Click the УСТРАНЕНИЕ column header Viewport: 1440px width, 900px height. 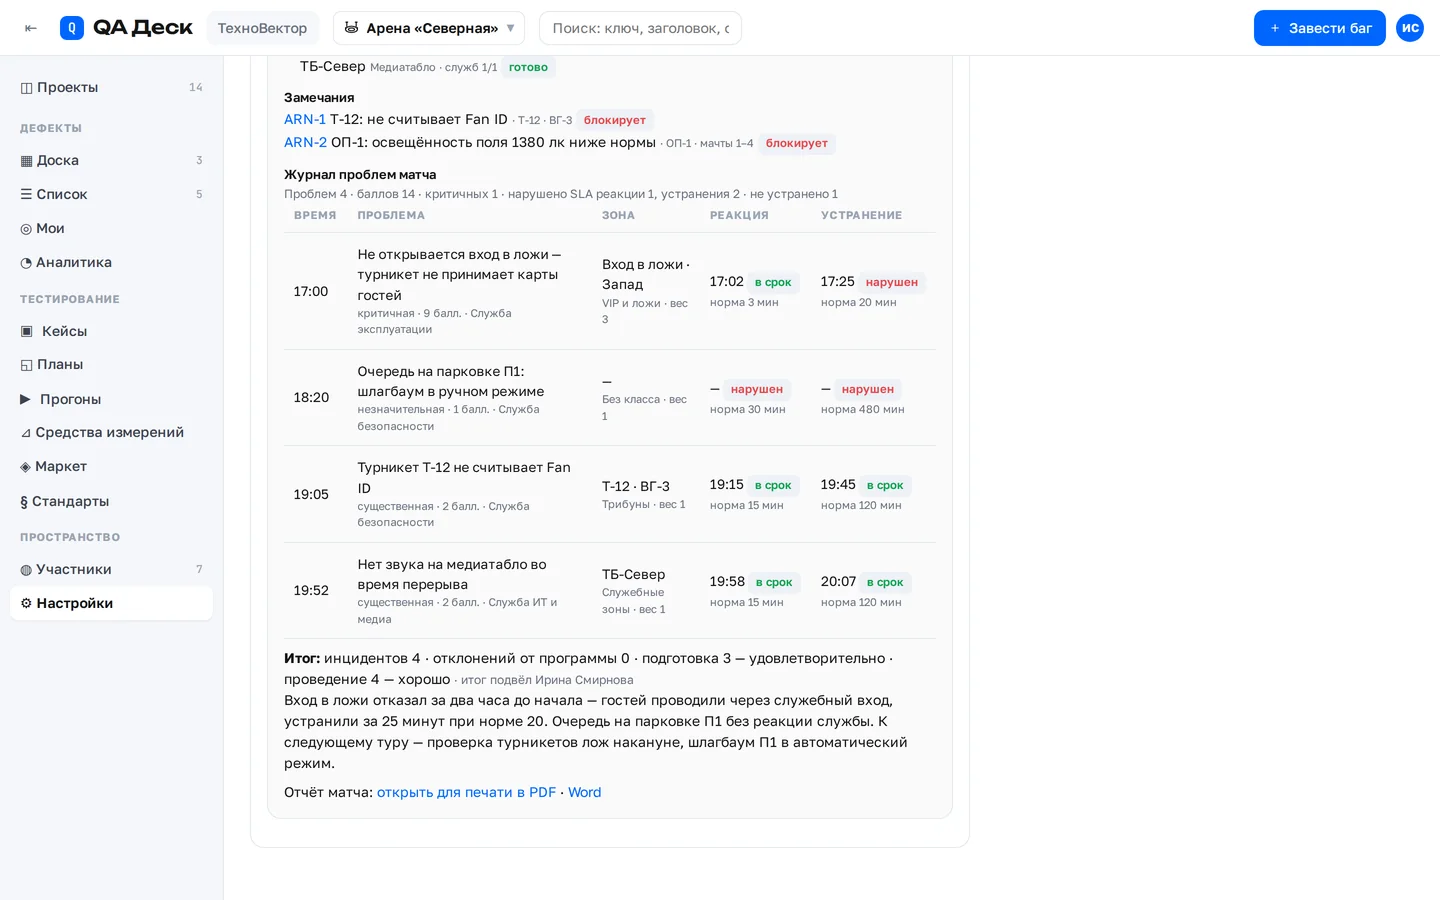click(x=861, y=215)
